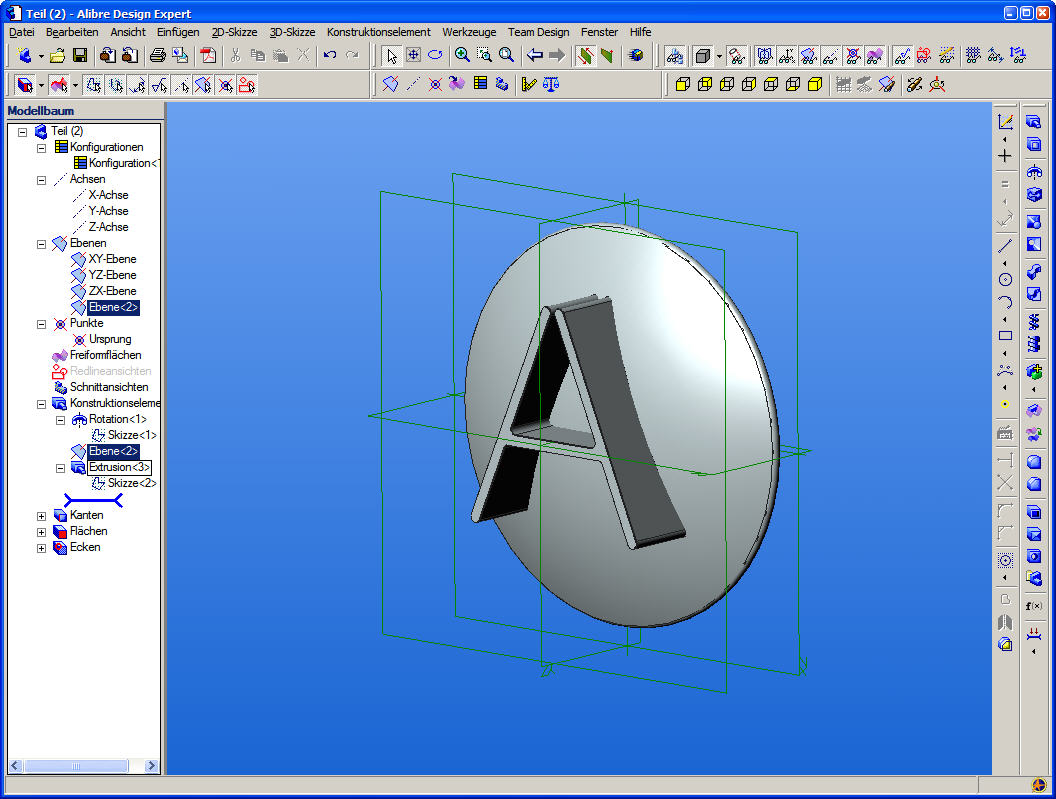
Task: Insert a reference point from the toolbar
Action: click(435, 84)
